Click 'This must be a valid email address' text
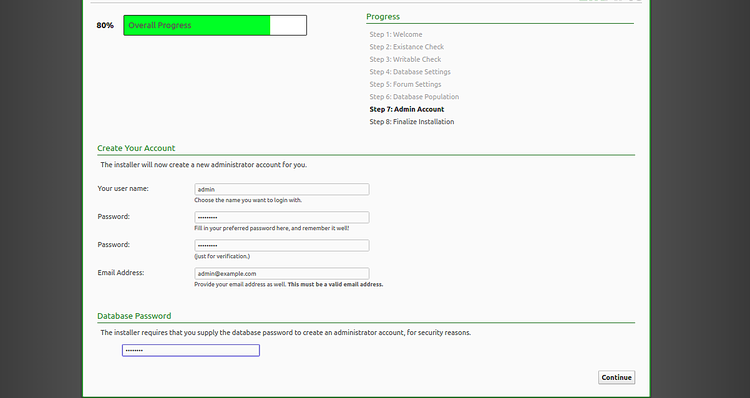The image size is (750, 398). (x=335, y=284)
